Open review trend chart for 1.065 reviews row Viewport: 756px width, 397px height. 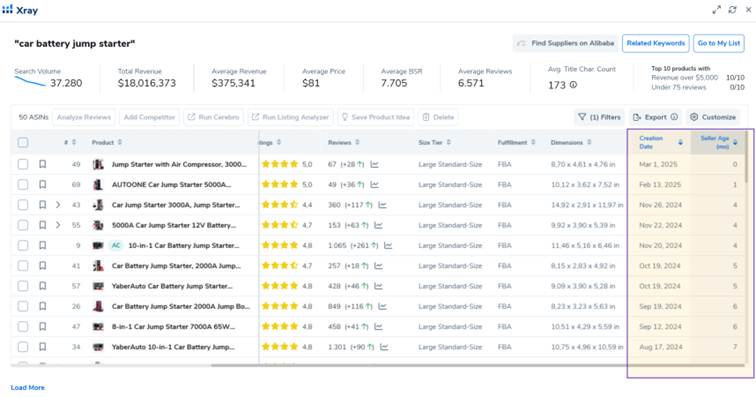(x=388, y=246)
